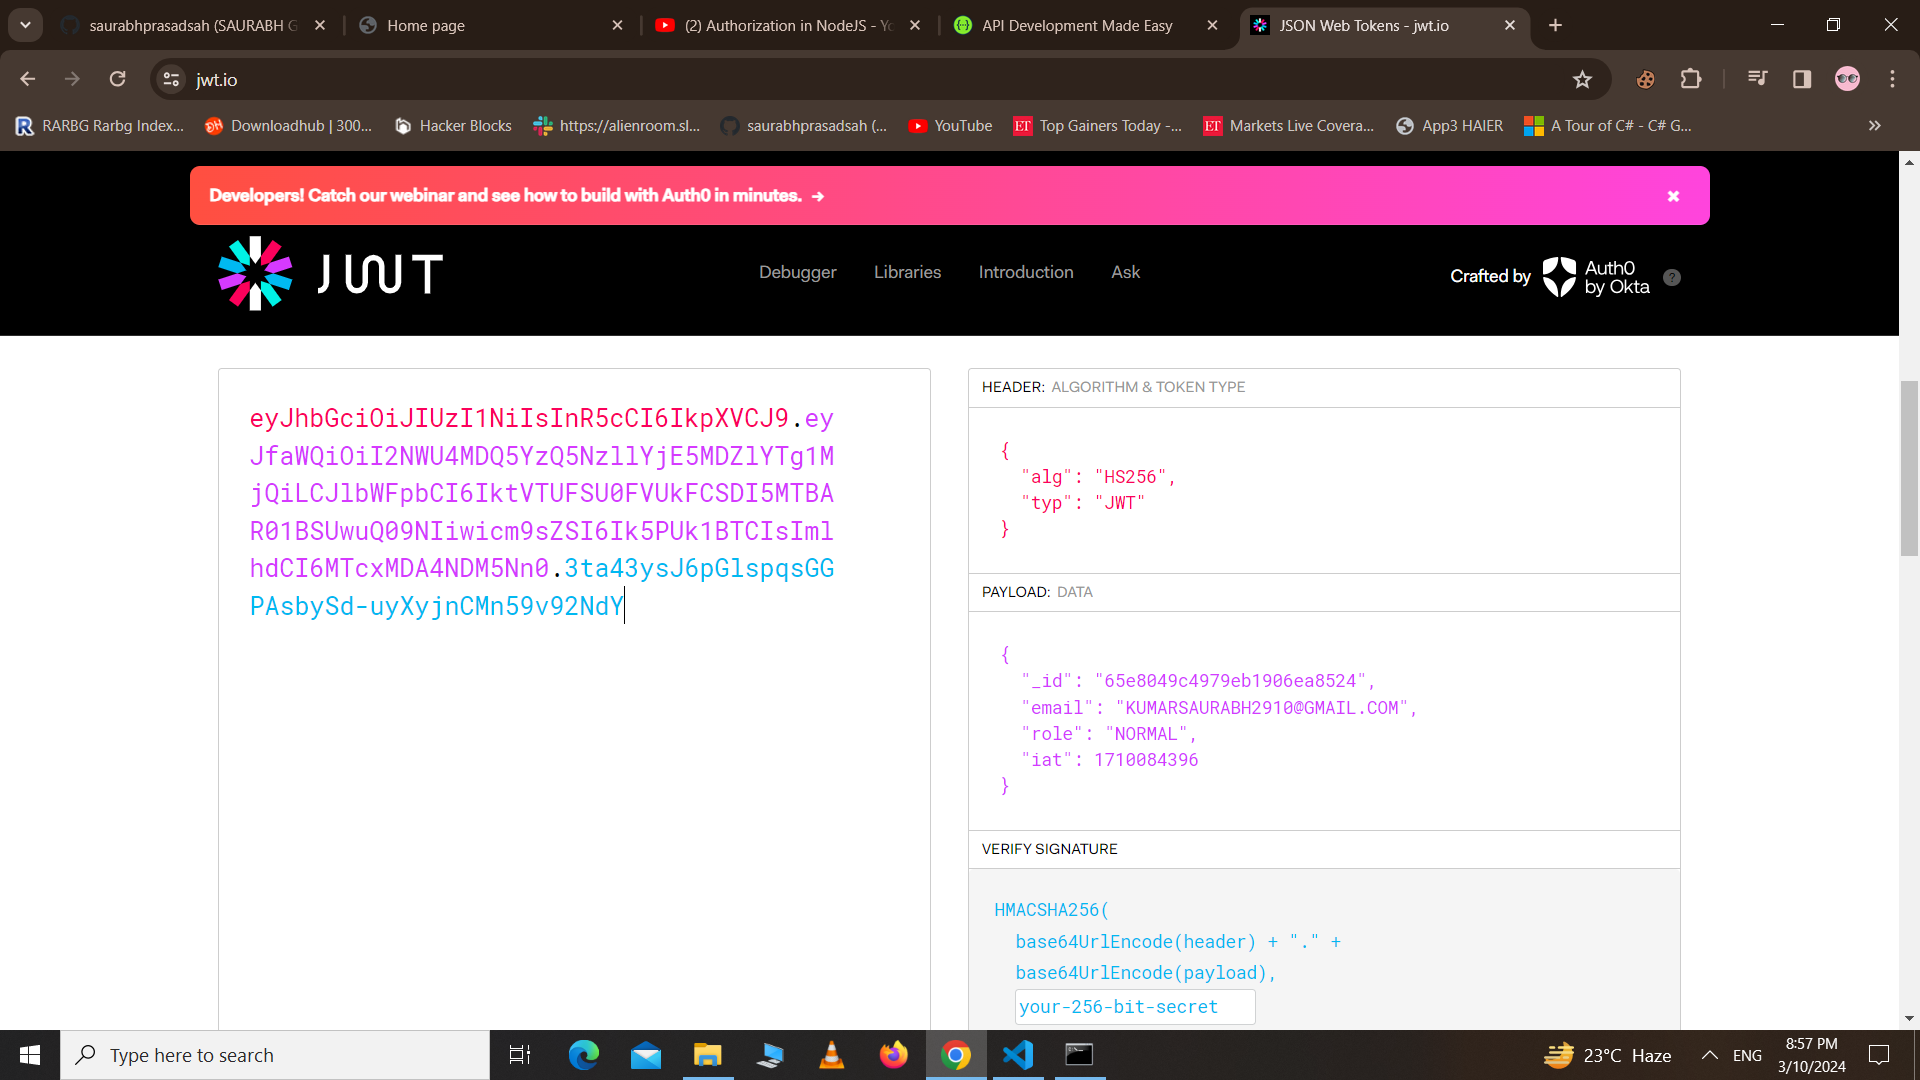Click the browser refresh icon
Screen dimensions: 1920x1080
tap(116, 79)
